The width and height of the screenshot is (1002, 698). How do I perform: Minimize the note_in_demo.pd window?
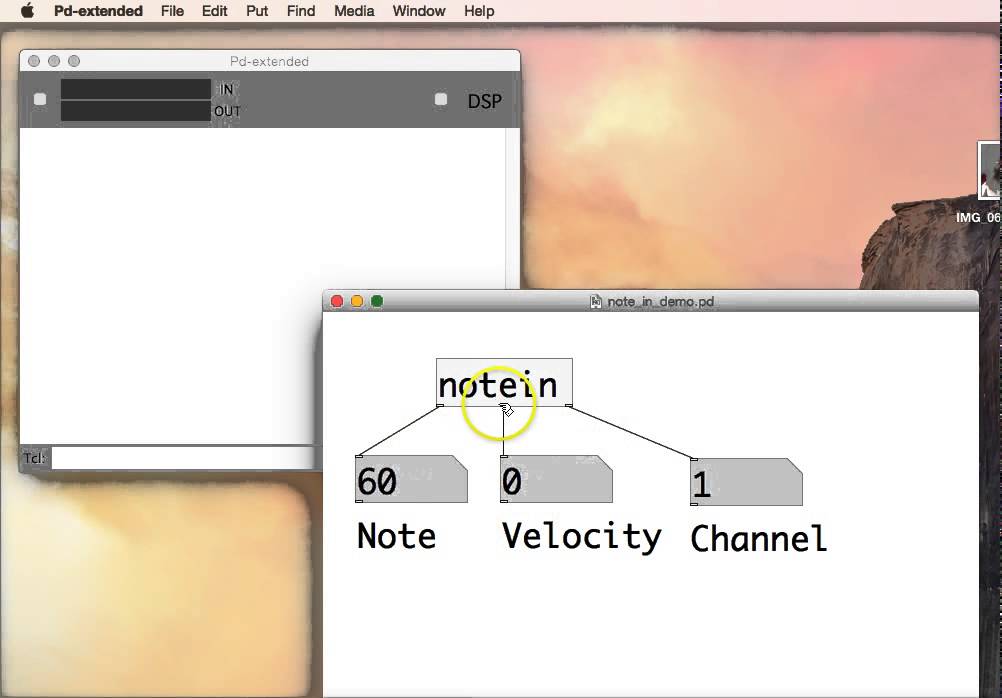tap(357, 301)
